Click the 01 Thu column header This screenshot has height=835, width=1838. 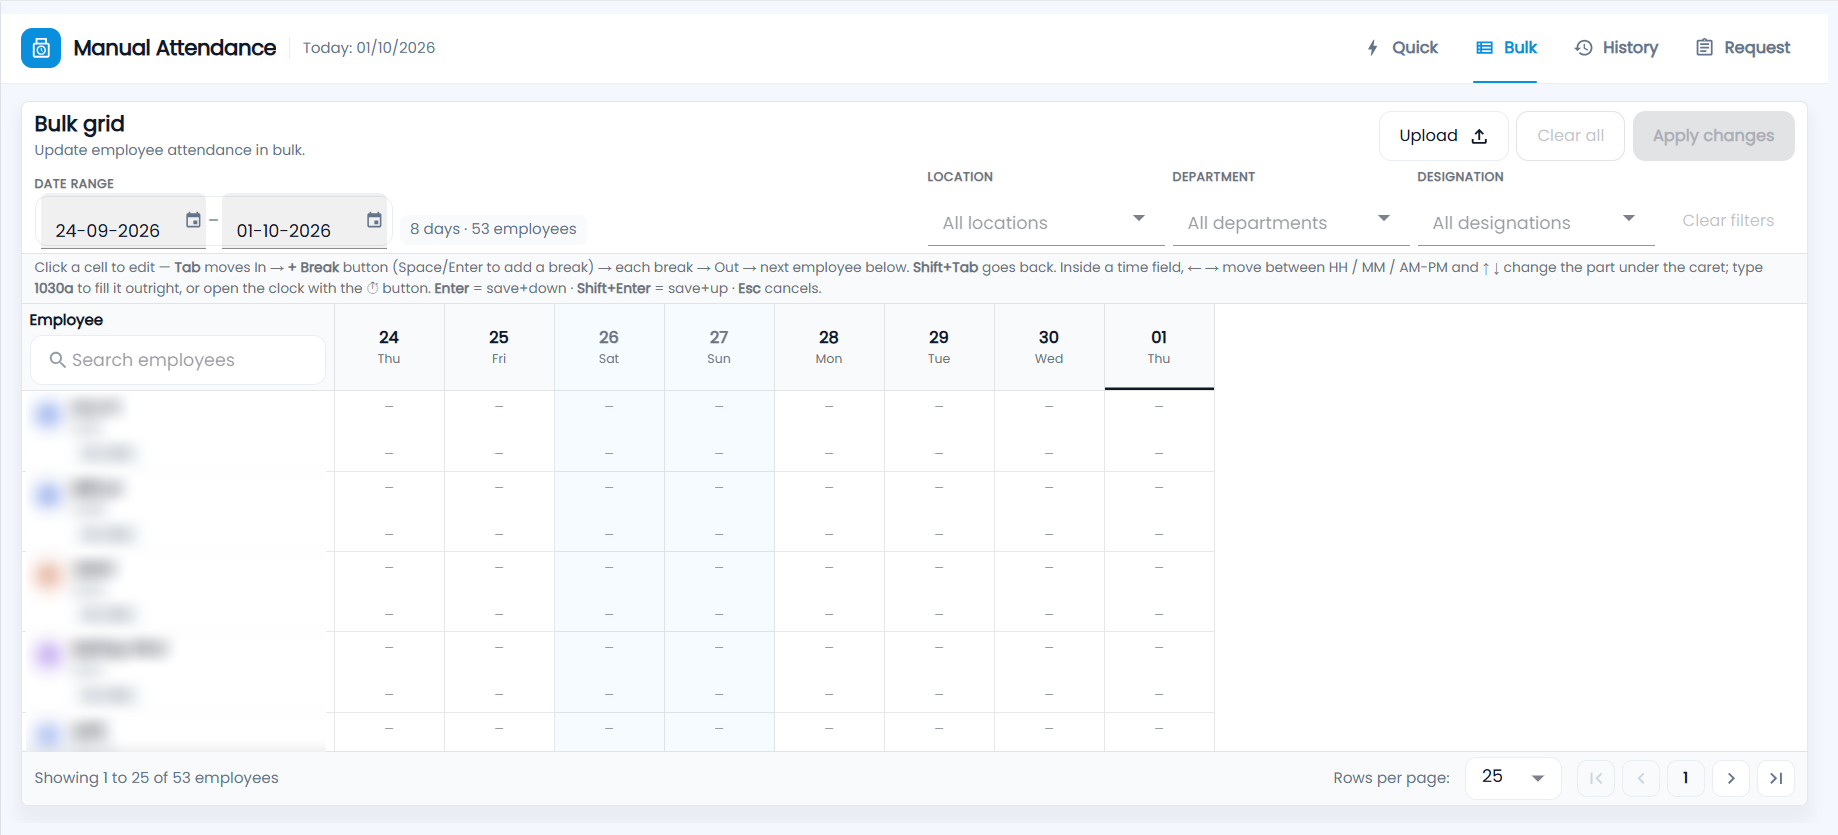(x=1159, y=347)
